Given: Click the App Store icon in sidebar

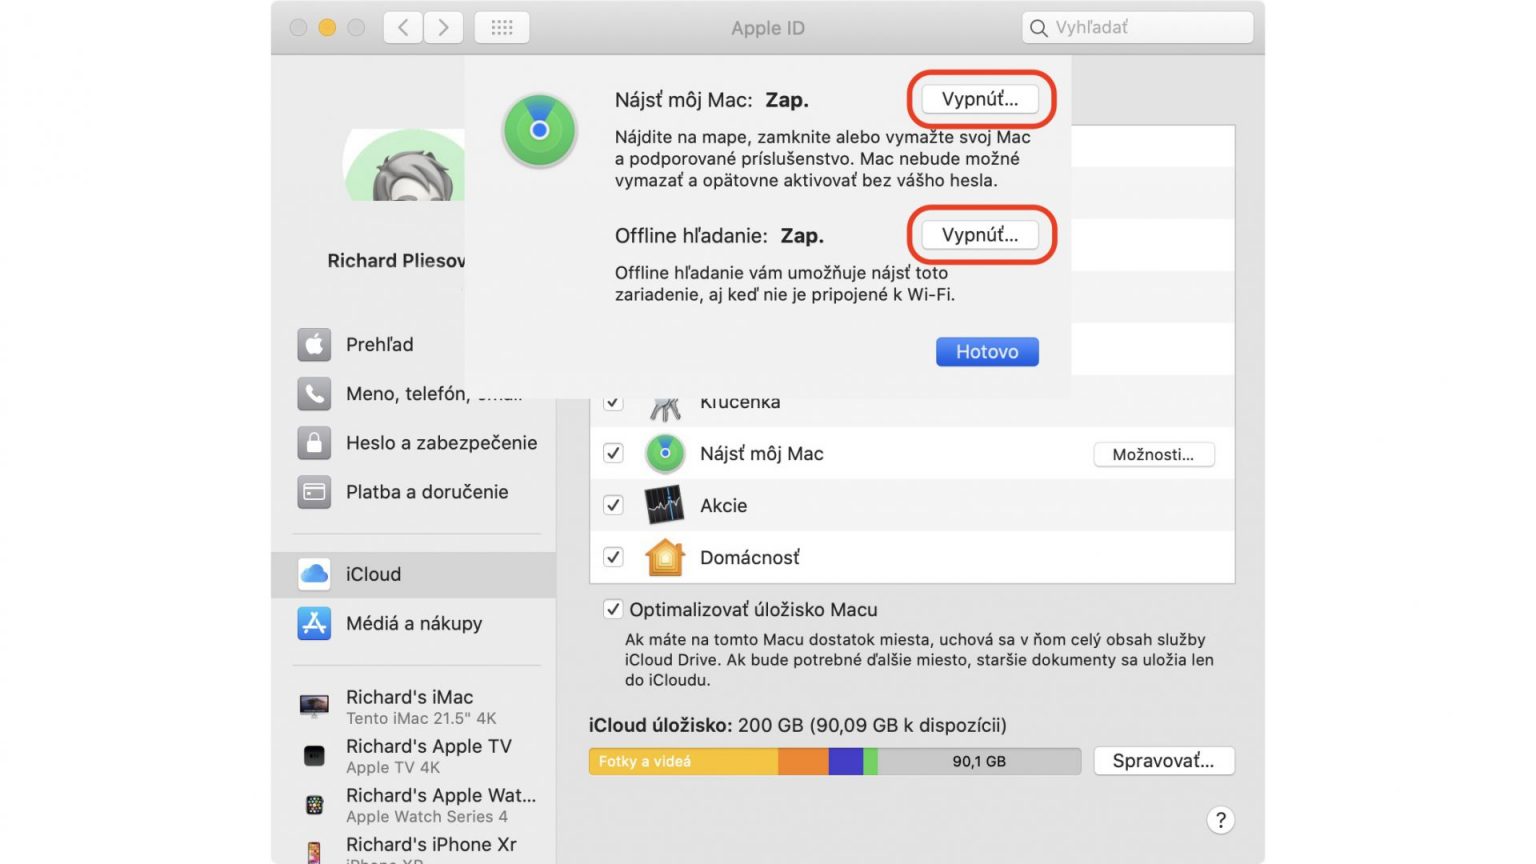Looking at the screenshot, I should (x=314, y=623).
